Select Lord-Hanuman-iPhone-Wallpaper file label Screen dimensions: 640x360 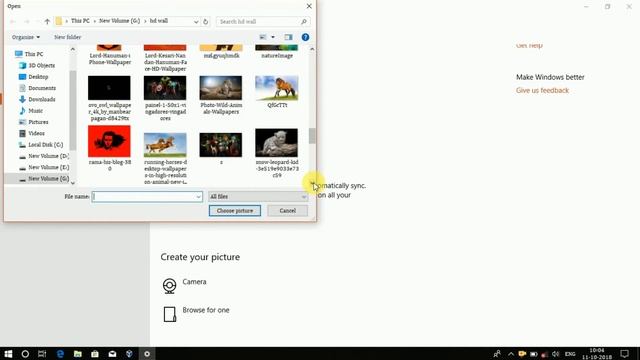[110, 59]
